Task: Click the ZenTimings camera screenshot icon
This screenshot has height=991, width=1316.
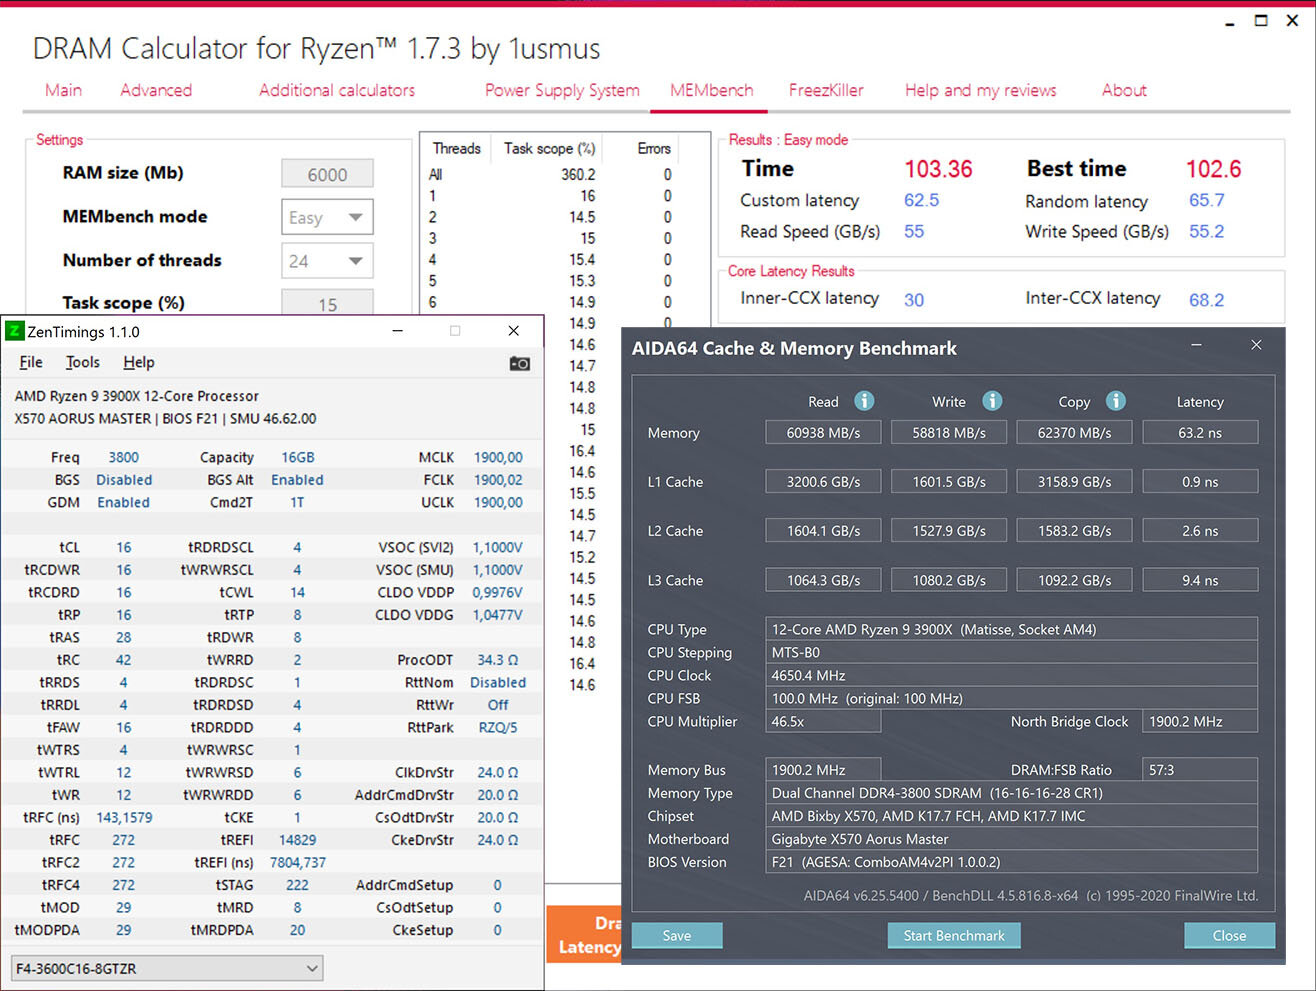Action: (519, 363)
